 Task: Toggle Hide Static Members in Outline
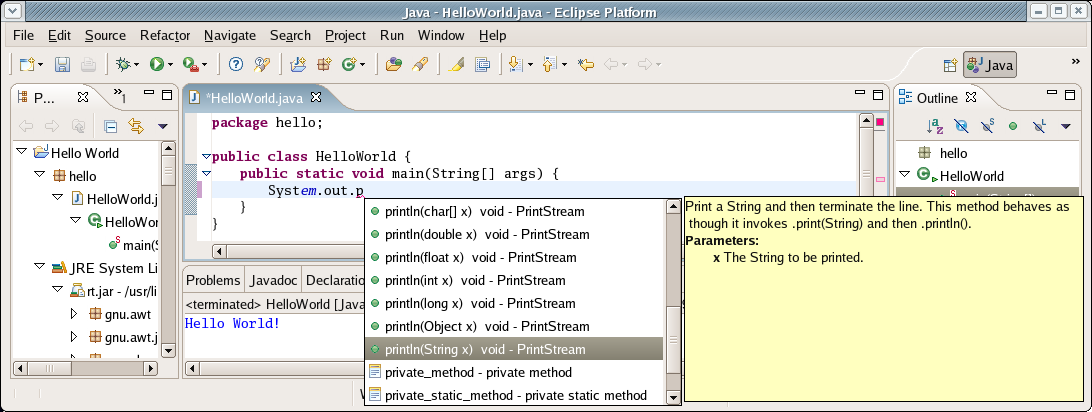click(x=988, y=126)
